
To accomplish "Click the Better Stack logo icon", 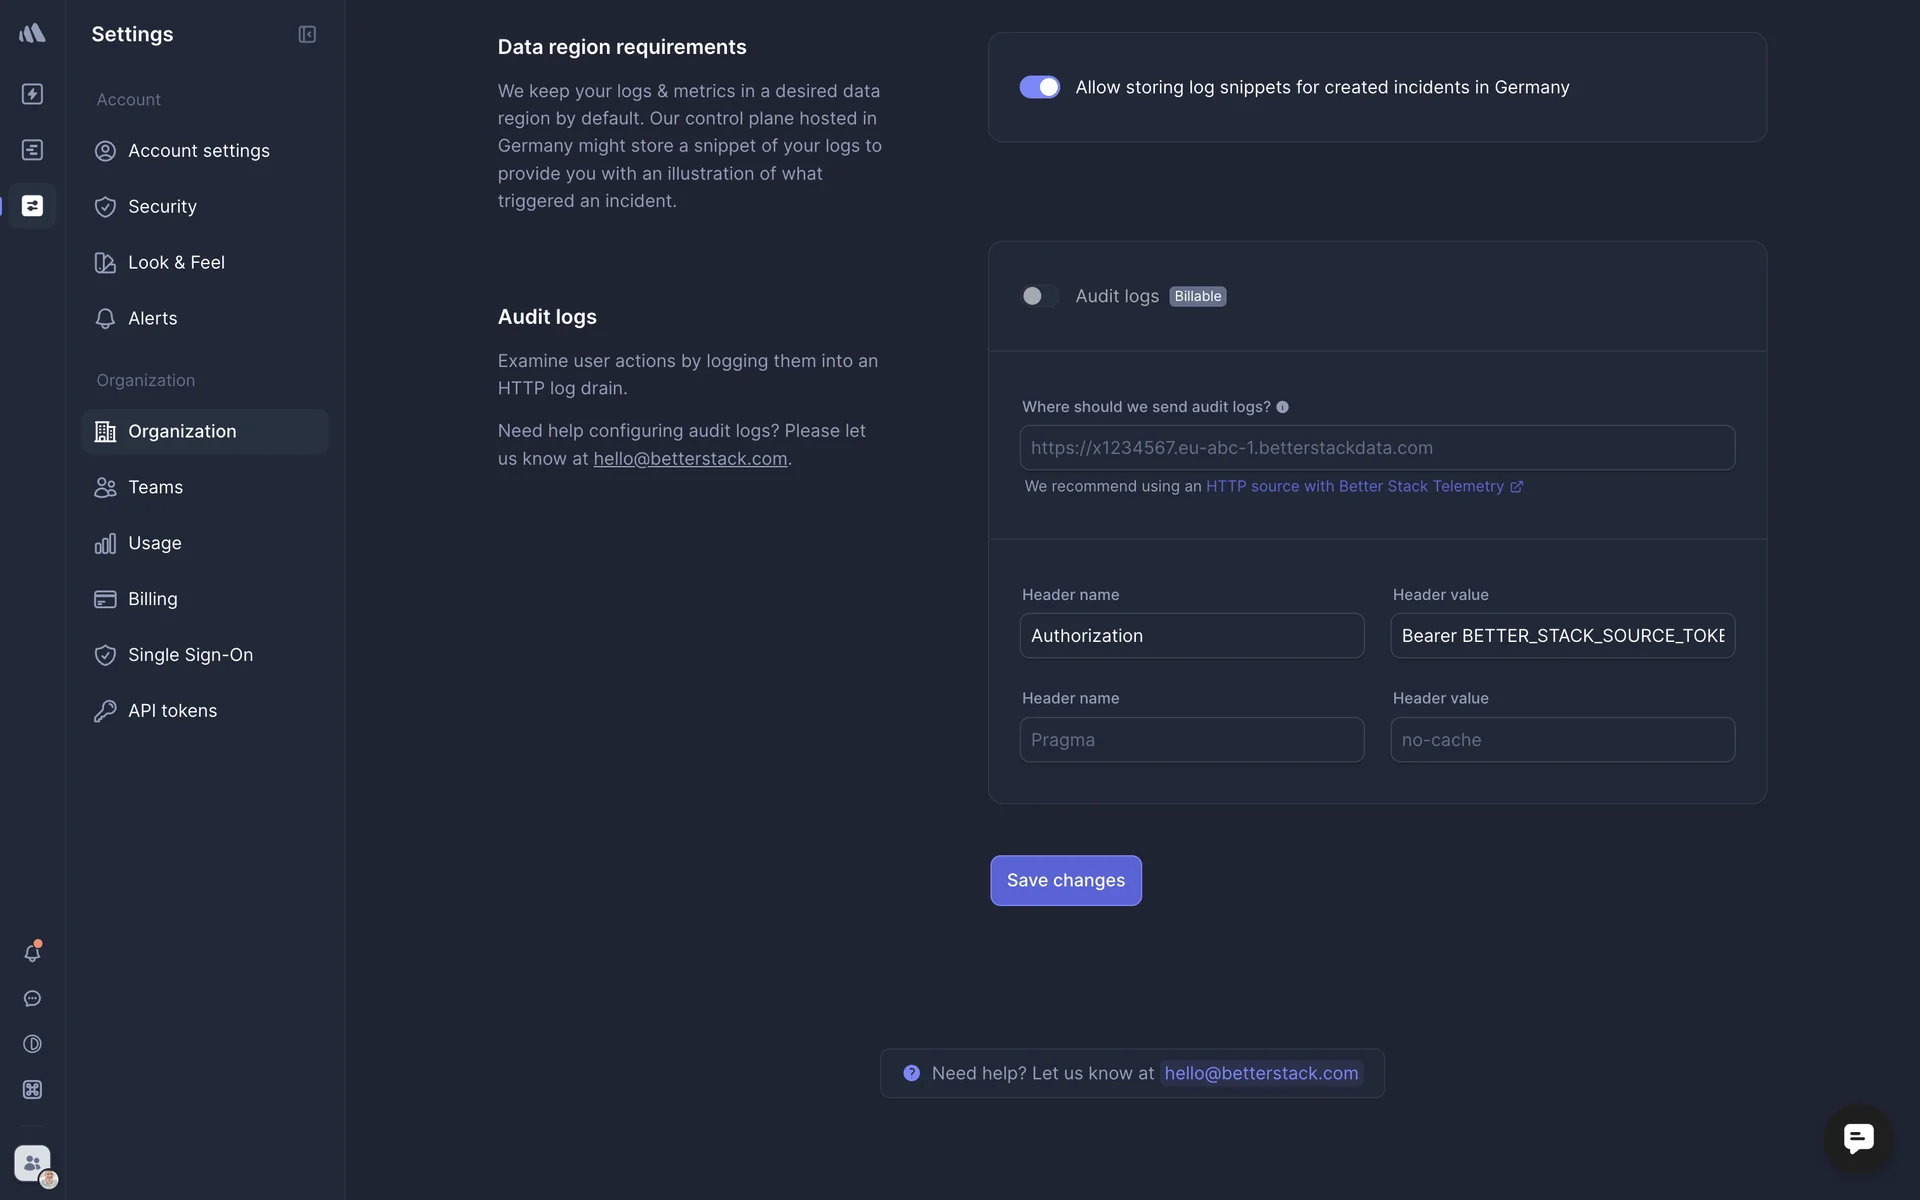I will coord(32,33).
